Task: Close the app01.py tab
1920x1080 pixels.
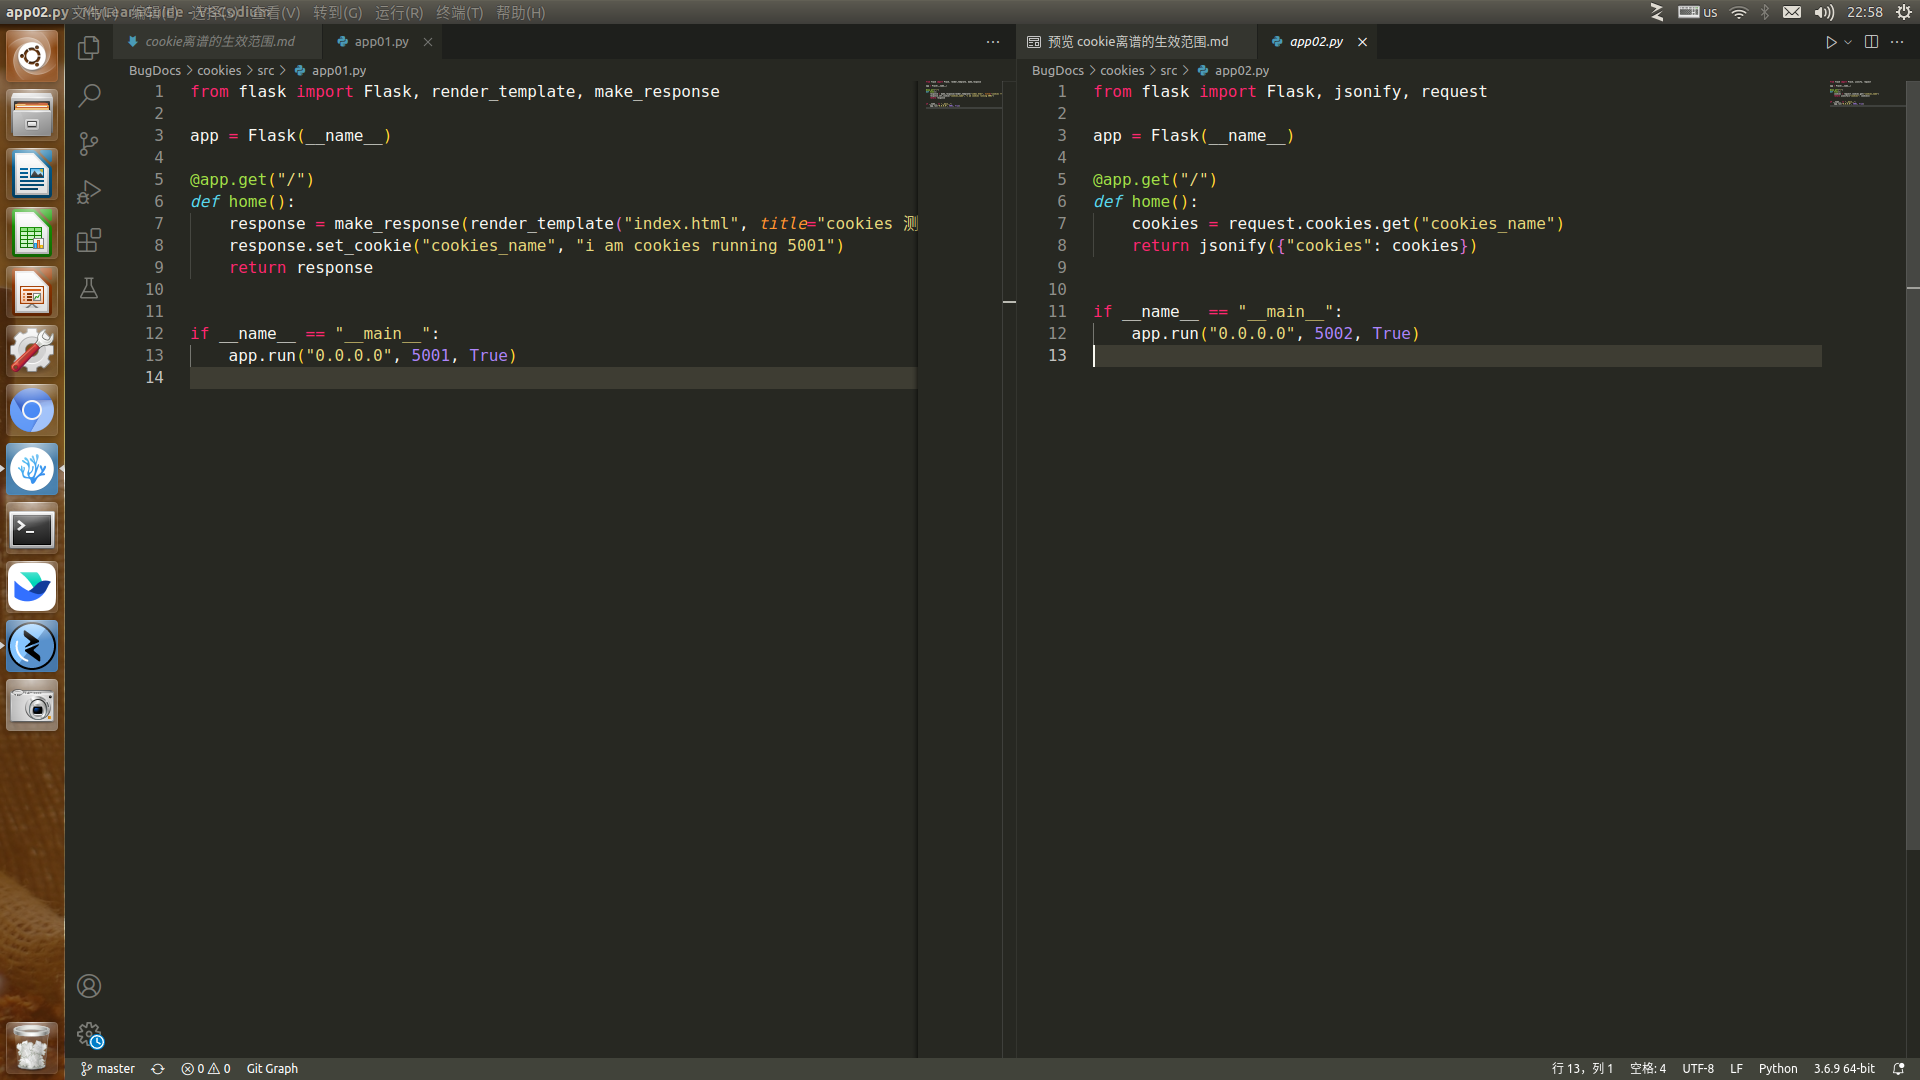Action: pos(428,42)
